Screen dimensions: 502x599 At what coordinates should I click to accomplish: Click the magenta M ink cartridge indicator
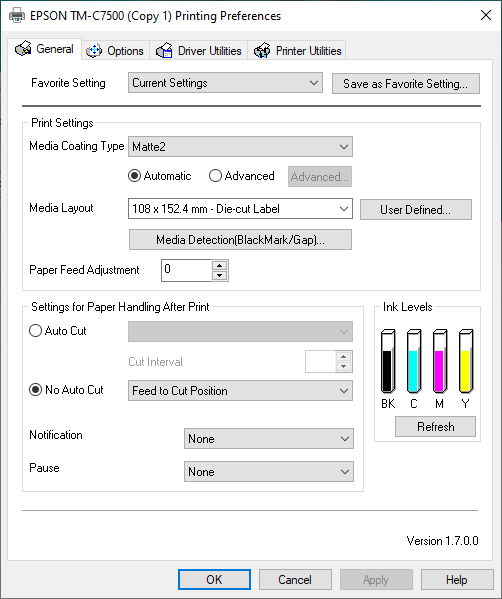coord(440,361)
